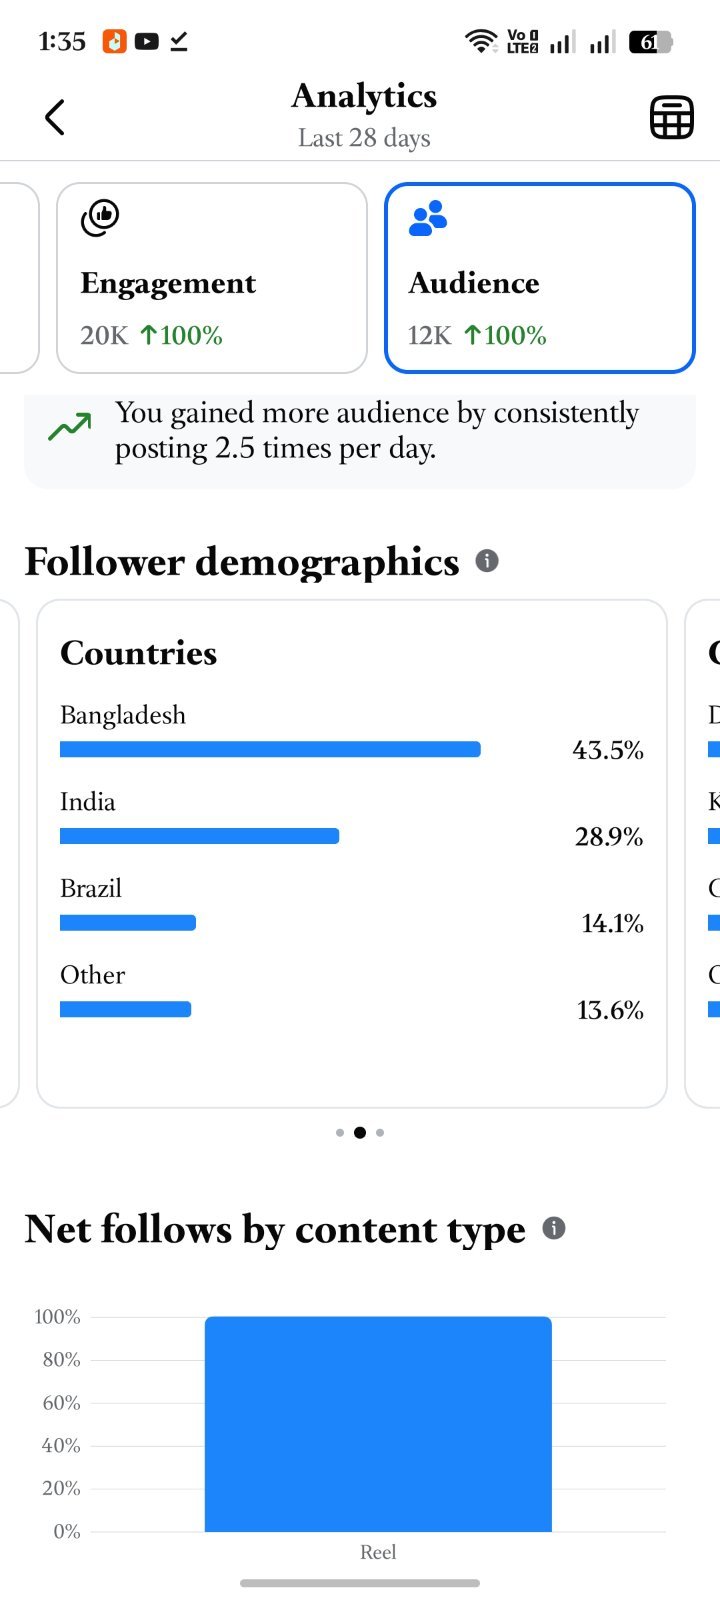Tap the Bangladesh percentage bar
Viewport: 720px width, 1600px height.
270,749
